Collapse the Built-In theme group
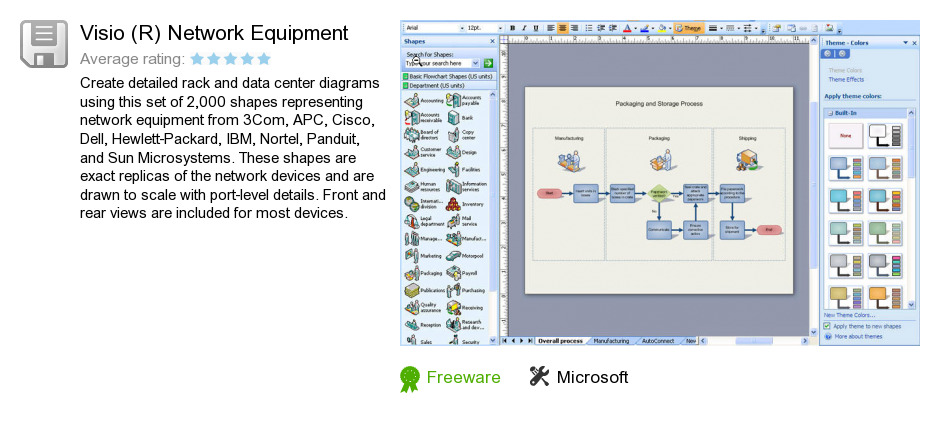Screen dimensions: 940x423 point(828,113)
